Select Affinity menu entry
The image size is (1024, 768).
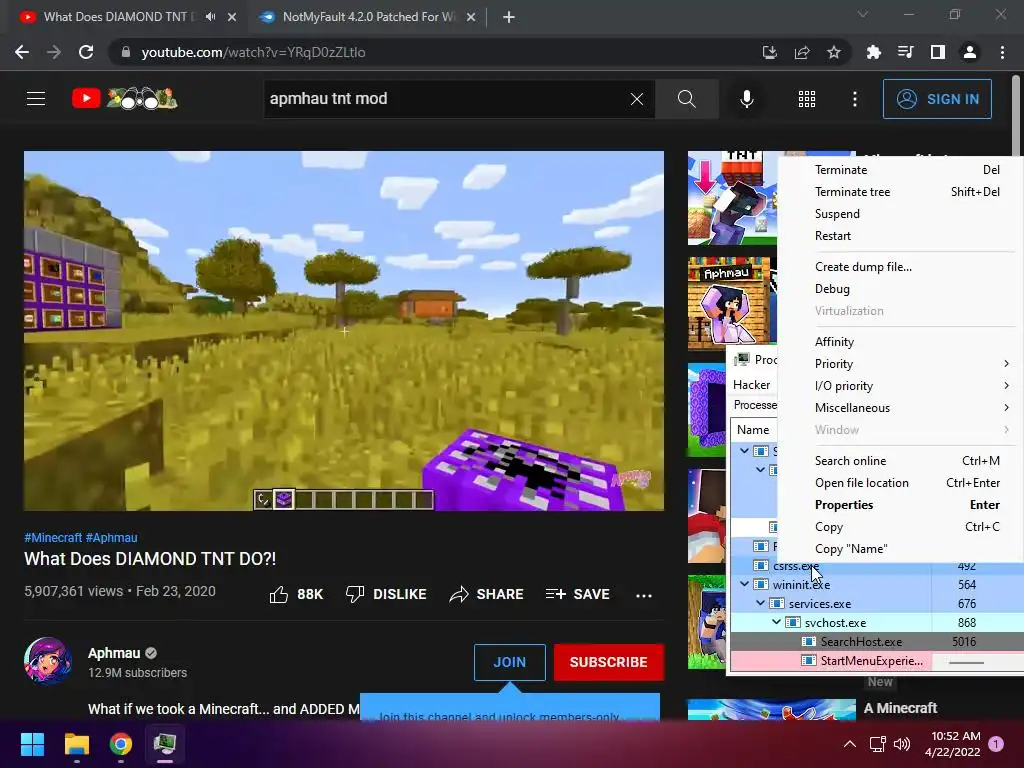point(900,342)
